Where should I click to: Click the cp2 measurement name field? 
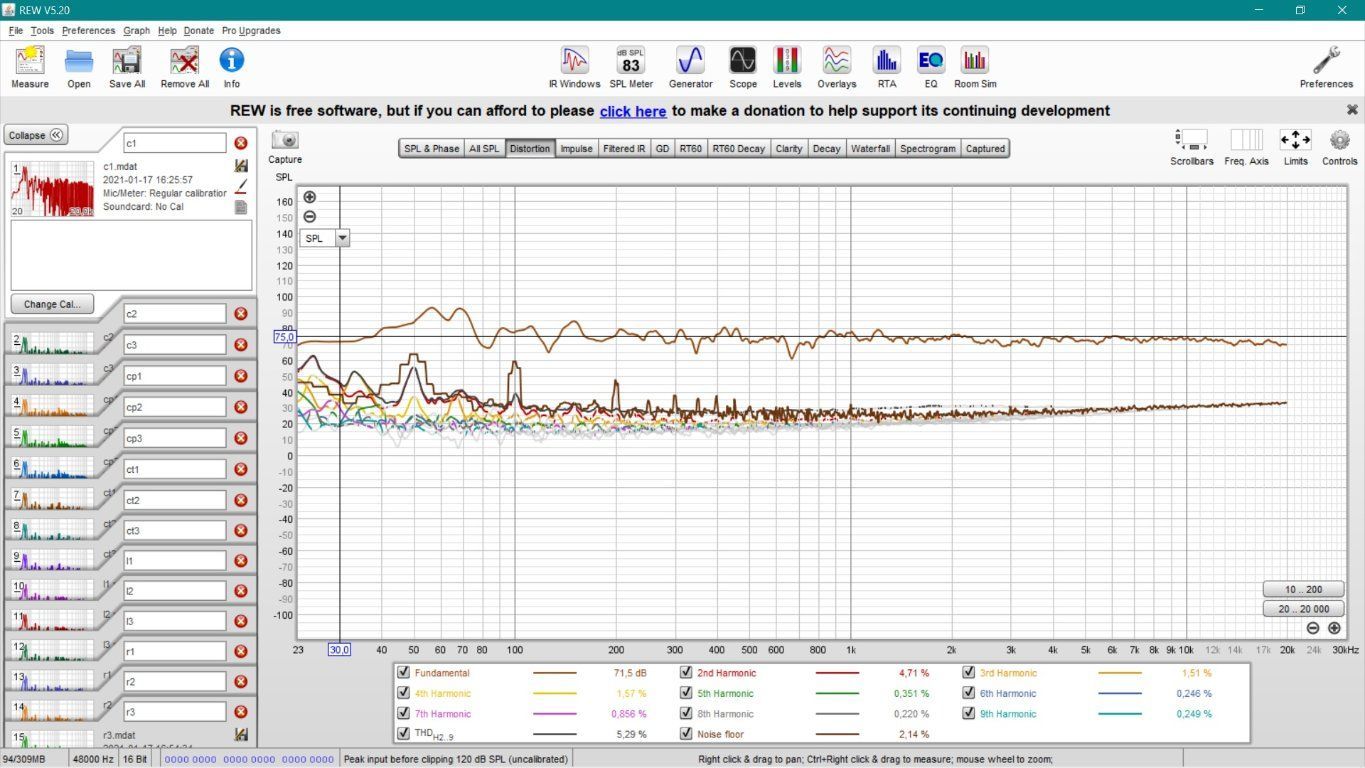(175, 407)
